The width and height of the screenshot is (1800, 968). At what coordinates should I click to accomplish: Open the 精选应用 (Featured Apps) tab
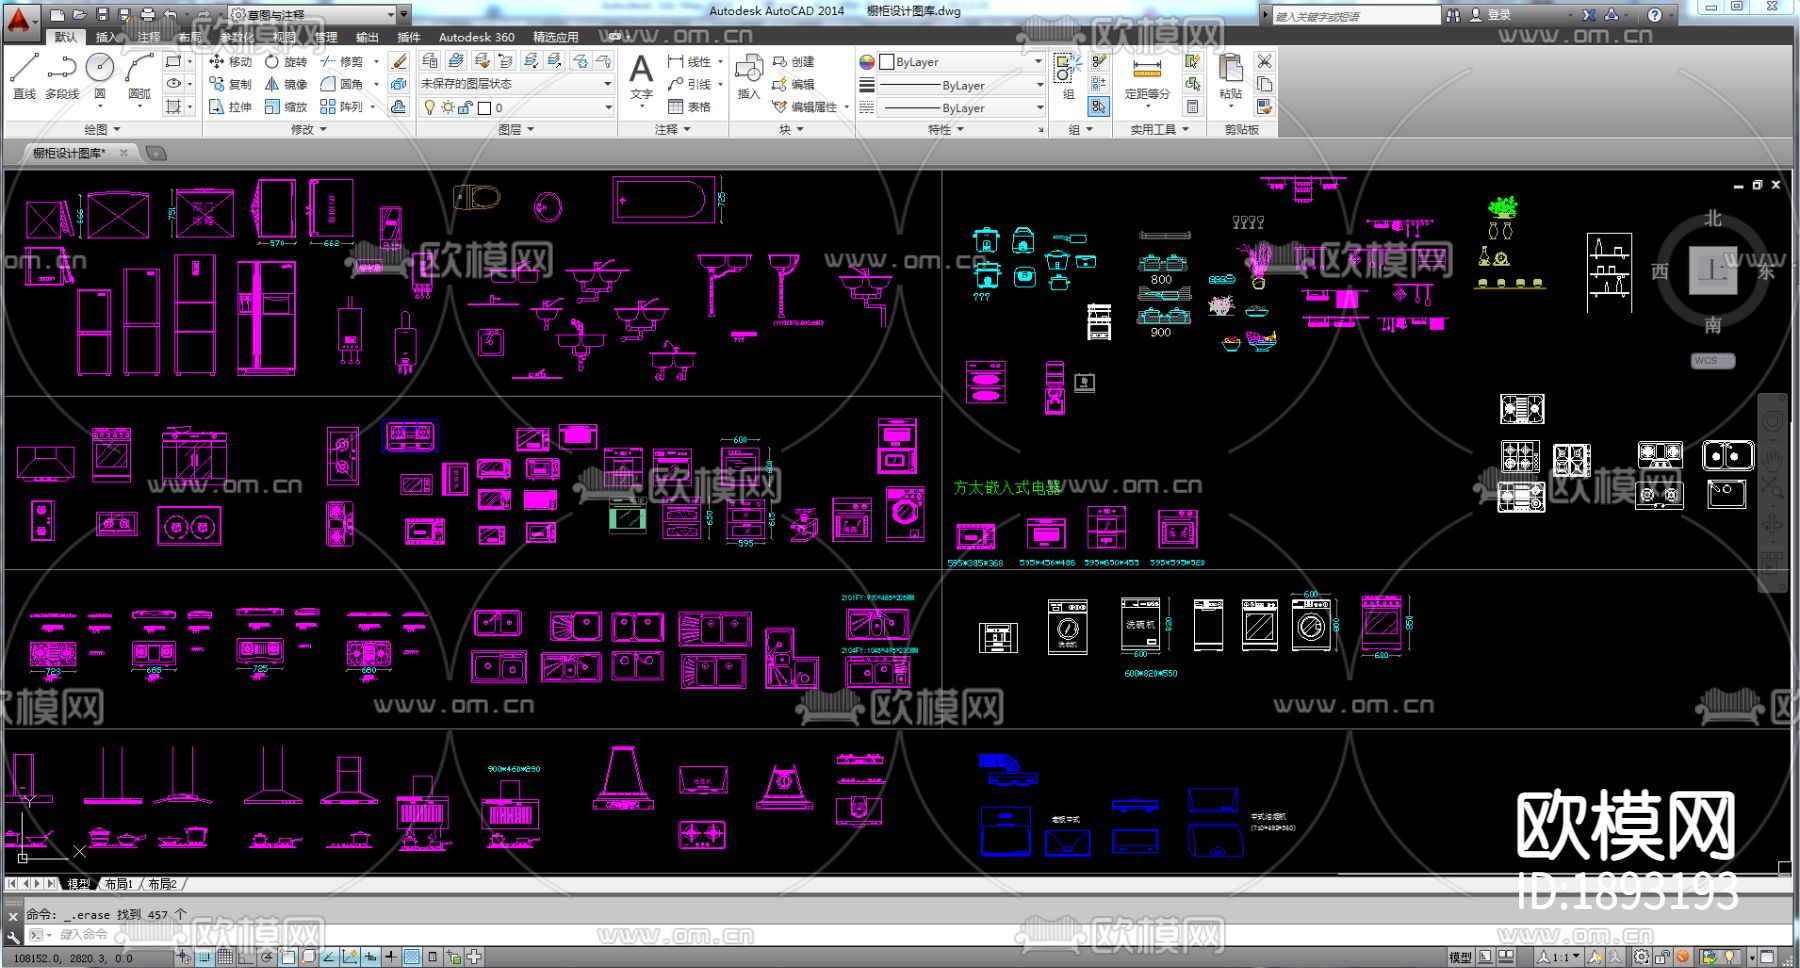[556, 37]
